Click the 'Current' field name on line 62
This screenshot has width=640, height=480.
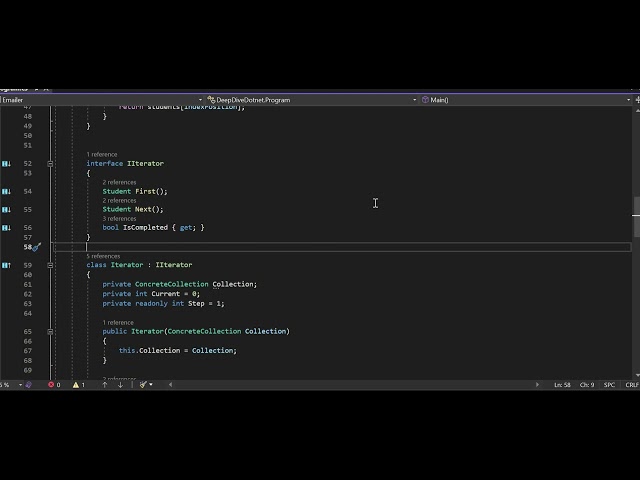165,294
